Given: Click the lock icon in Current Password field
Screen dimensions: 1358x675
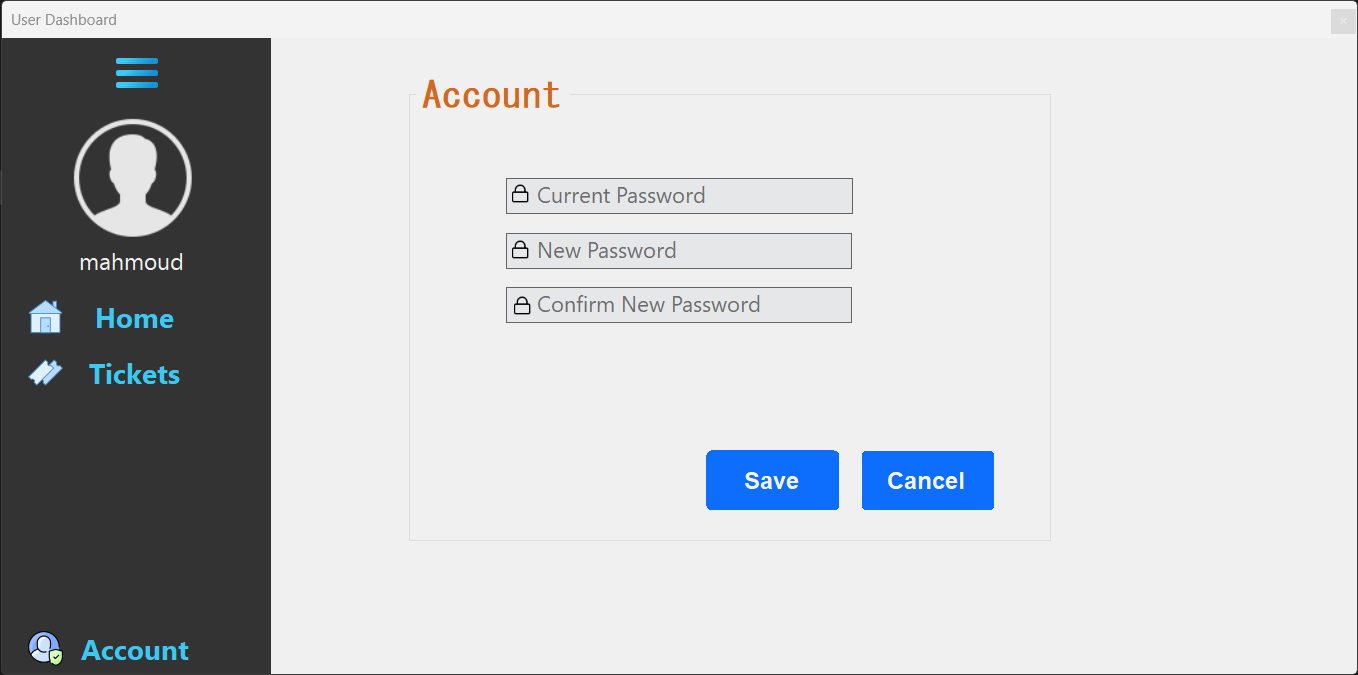Looking at the screenshot, I should tap(522, 195).
